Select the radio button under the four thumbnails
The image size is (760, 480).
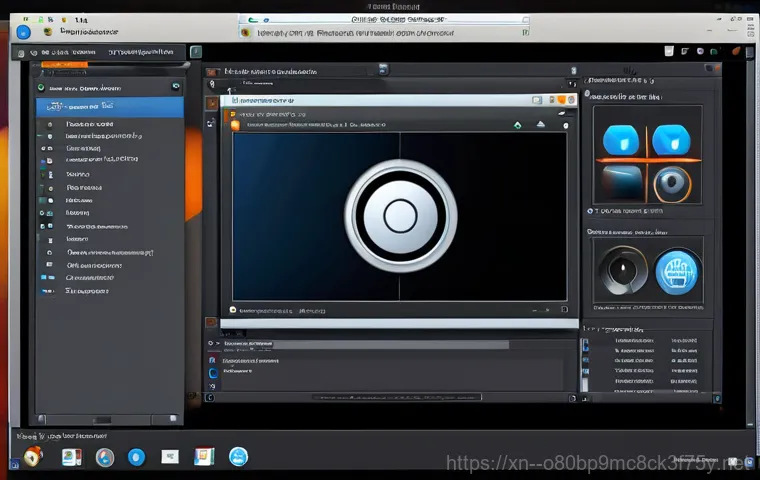pyautogui.click(x=590, y=211)
